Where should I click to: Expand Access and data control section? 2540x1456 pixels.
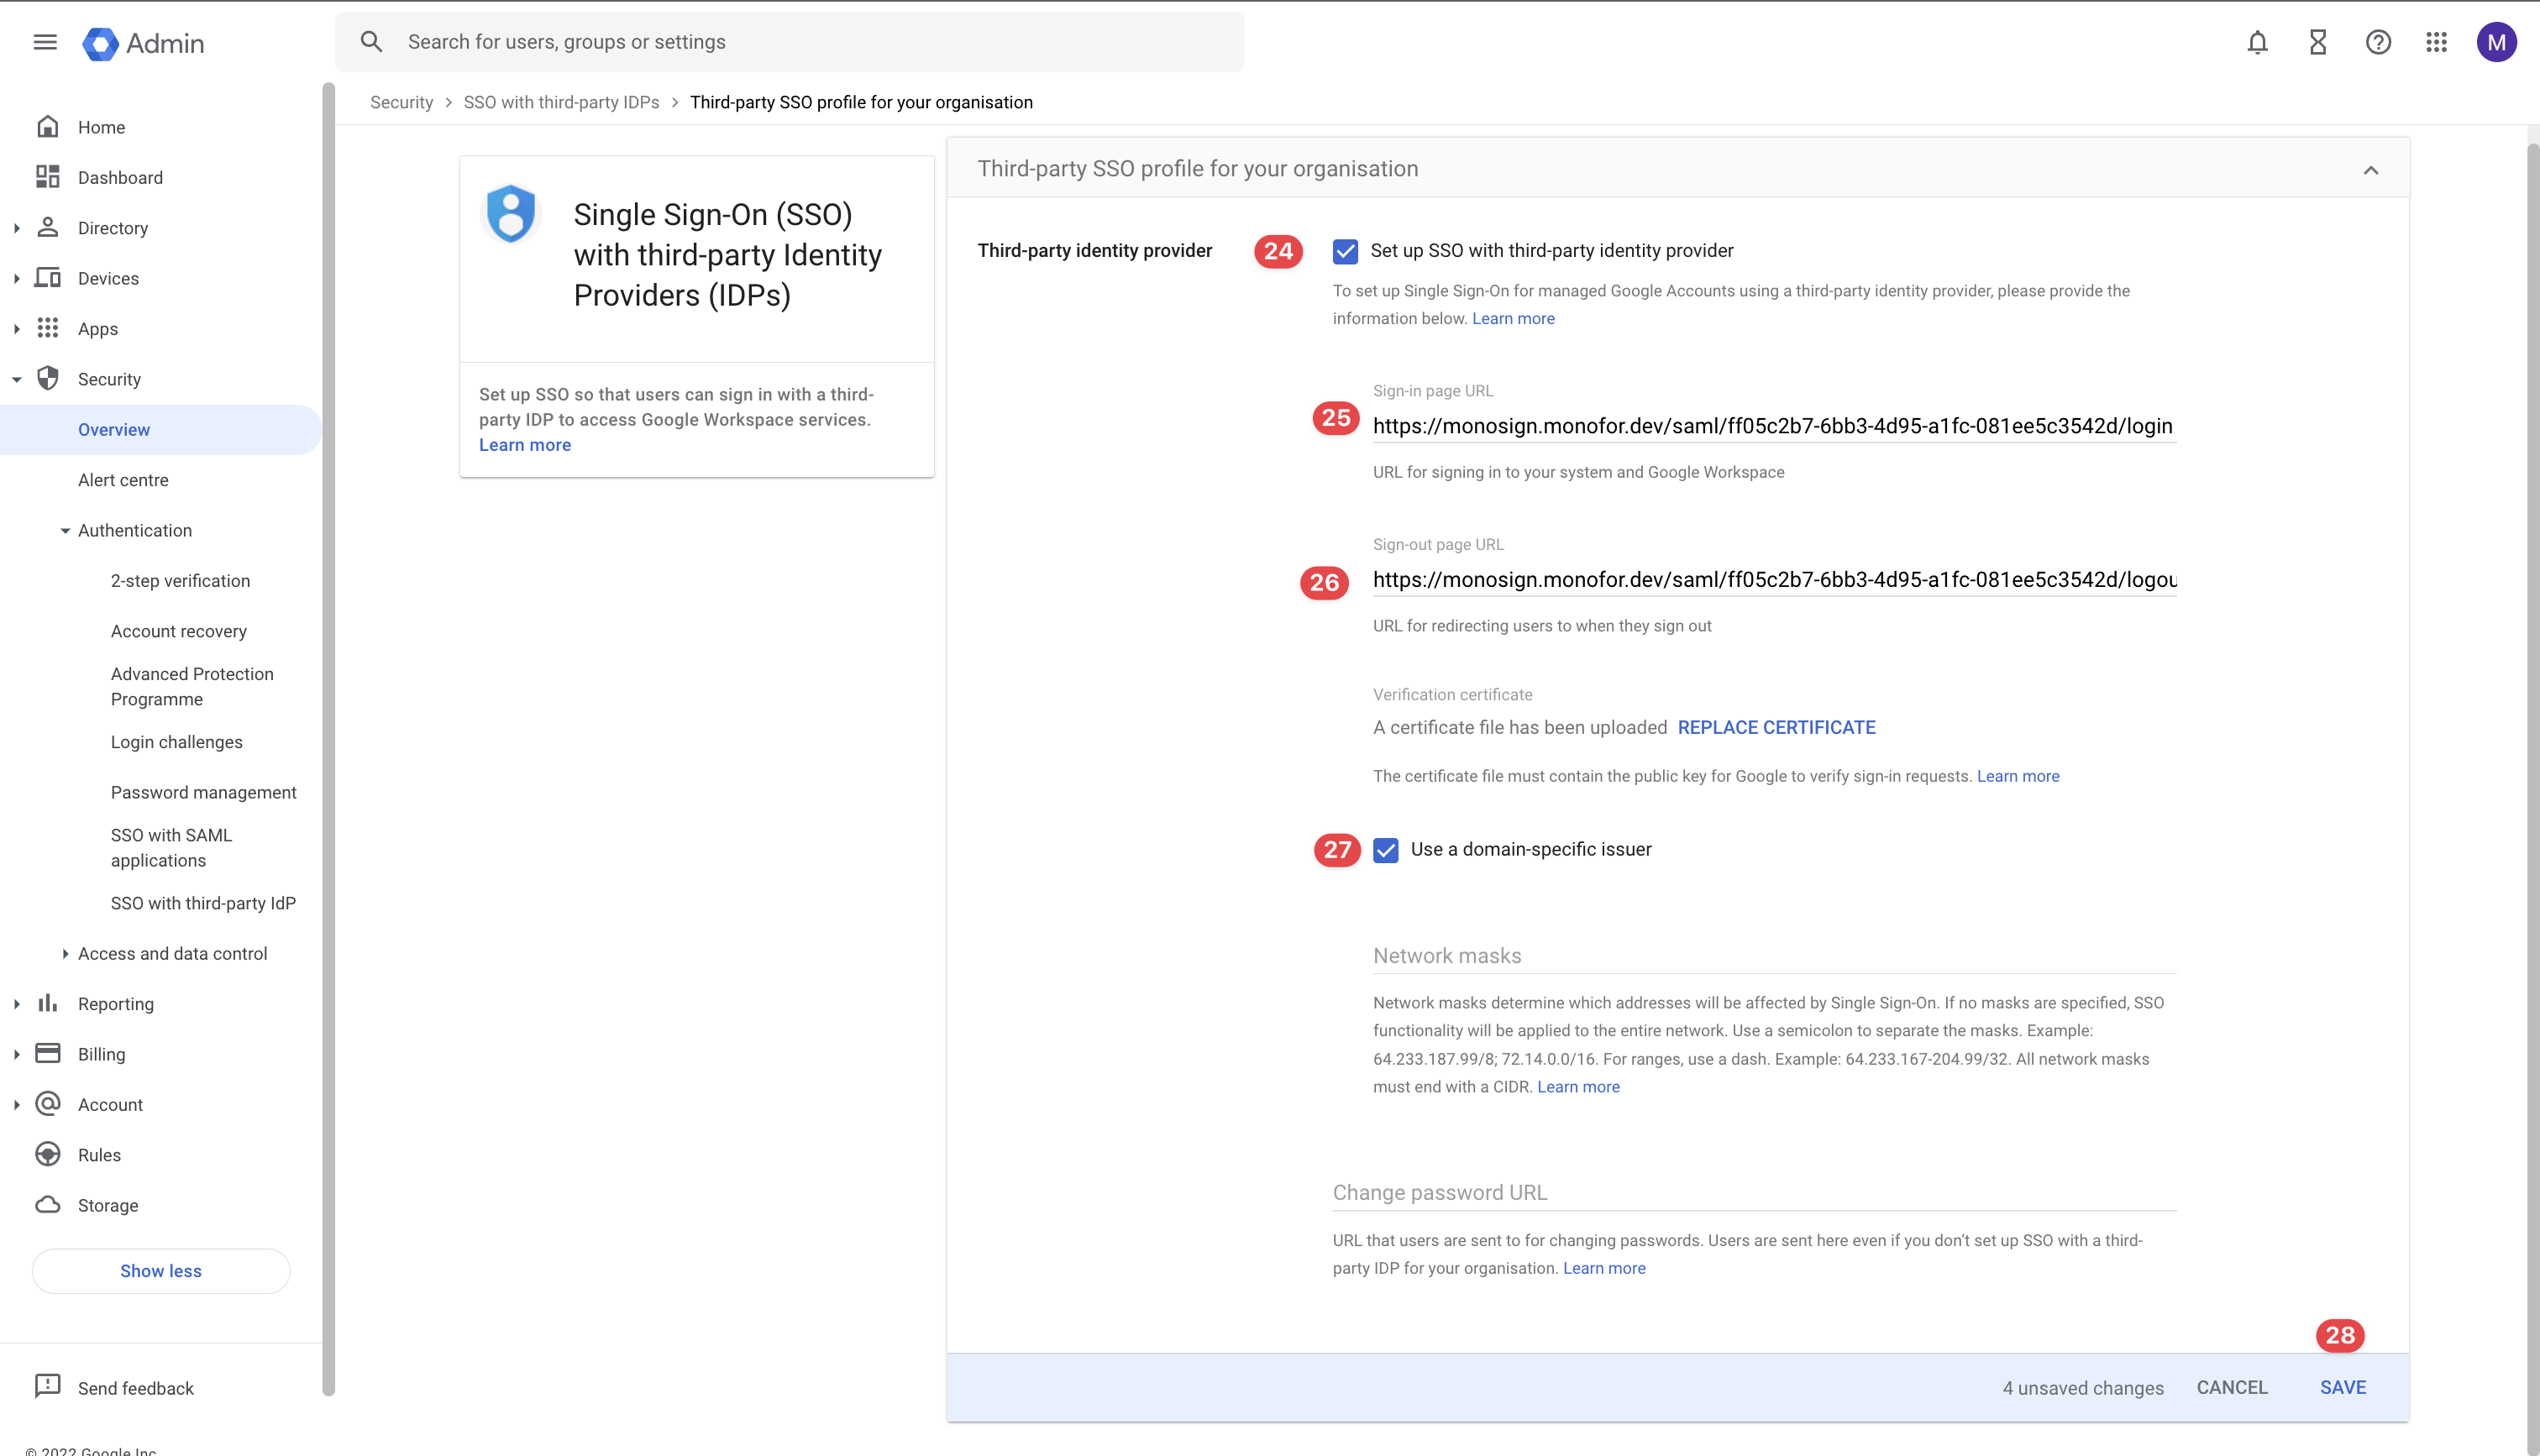coord(65,953)
